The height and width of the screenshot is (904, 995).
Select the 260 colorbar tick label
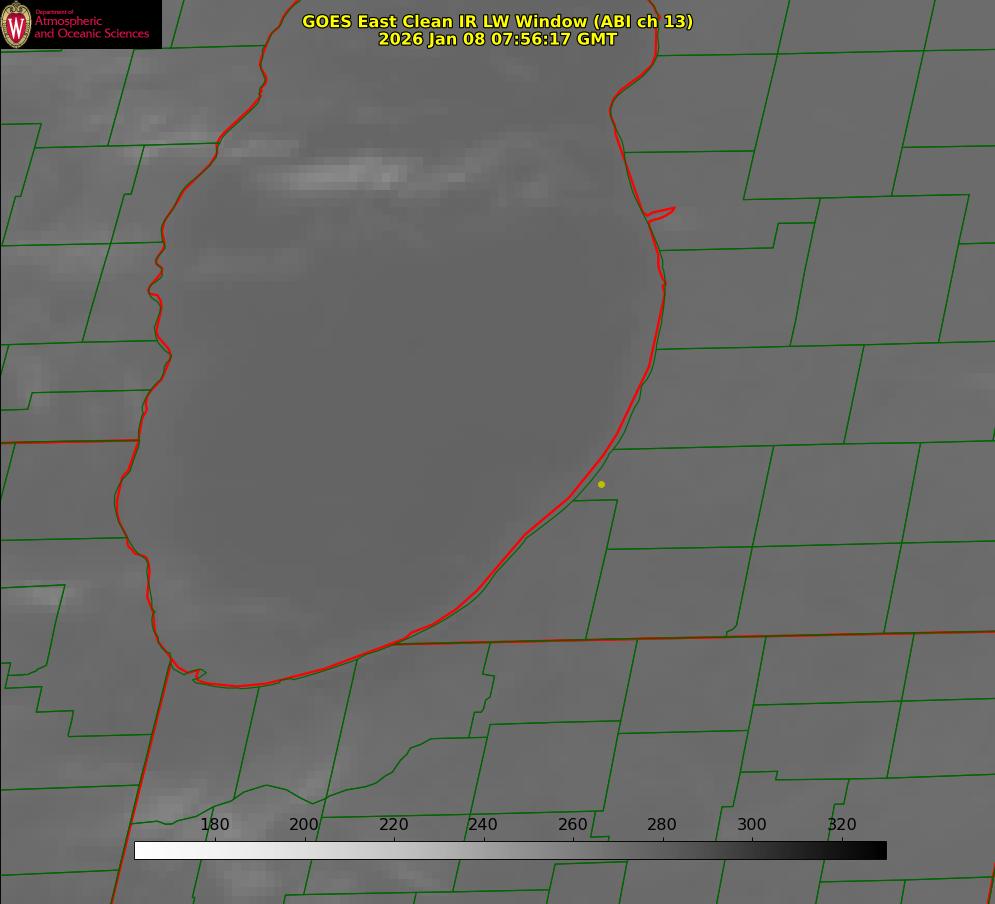tap(573, 825)
